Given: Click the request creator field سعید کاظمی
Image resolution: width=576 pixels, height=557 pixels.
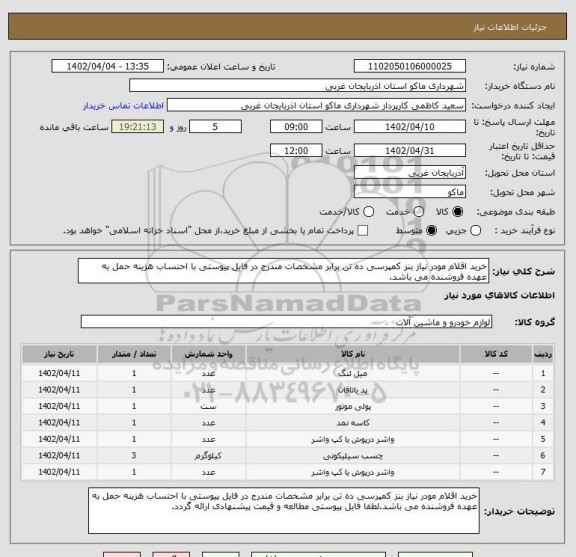Looking at the screenshot, I should 316,105.
